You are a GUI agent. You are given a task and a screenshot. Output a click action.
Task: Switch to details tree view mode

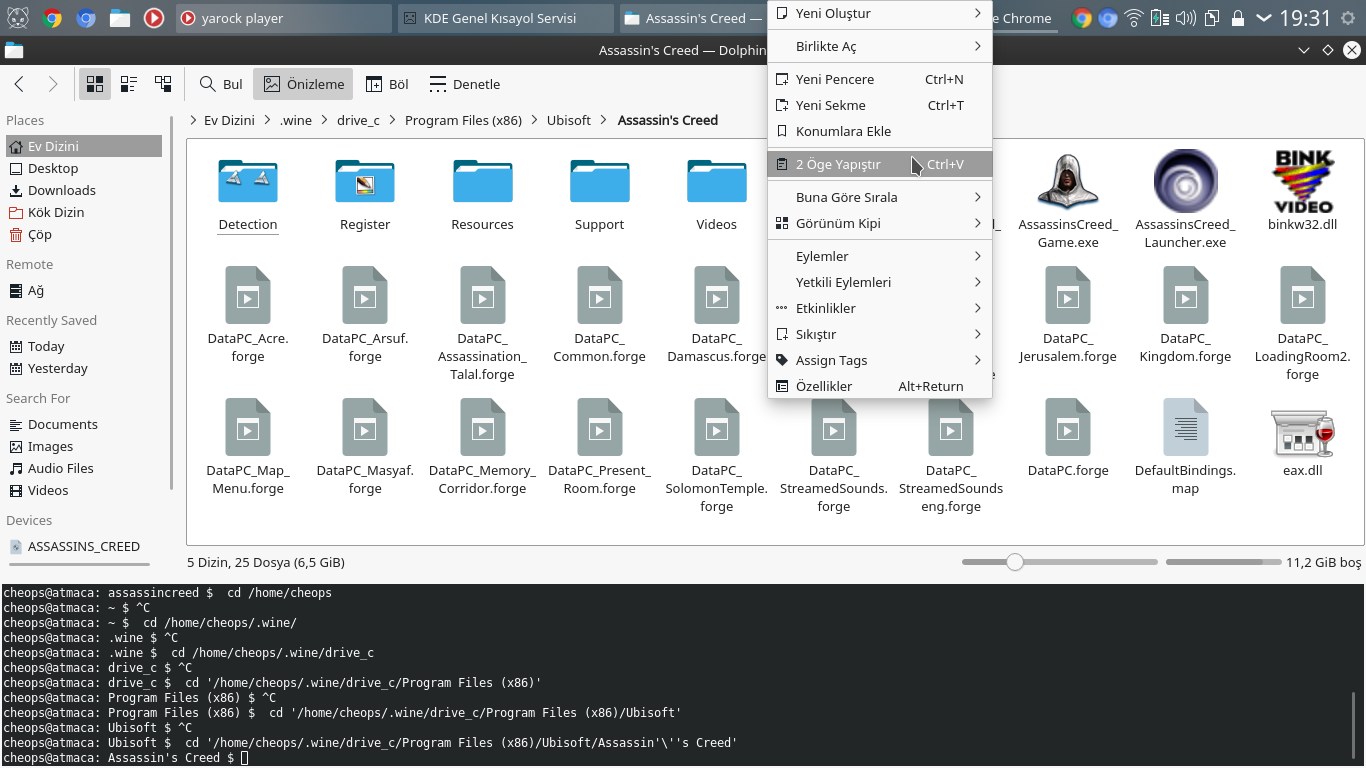pyautogui.click(x=163, y=84)
